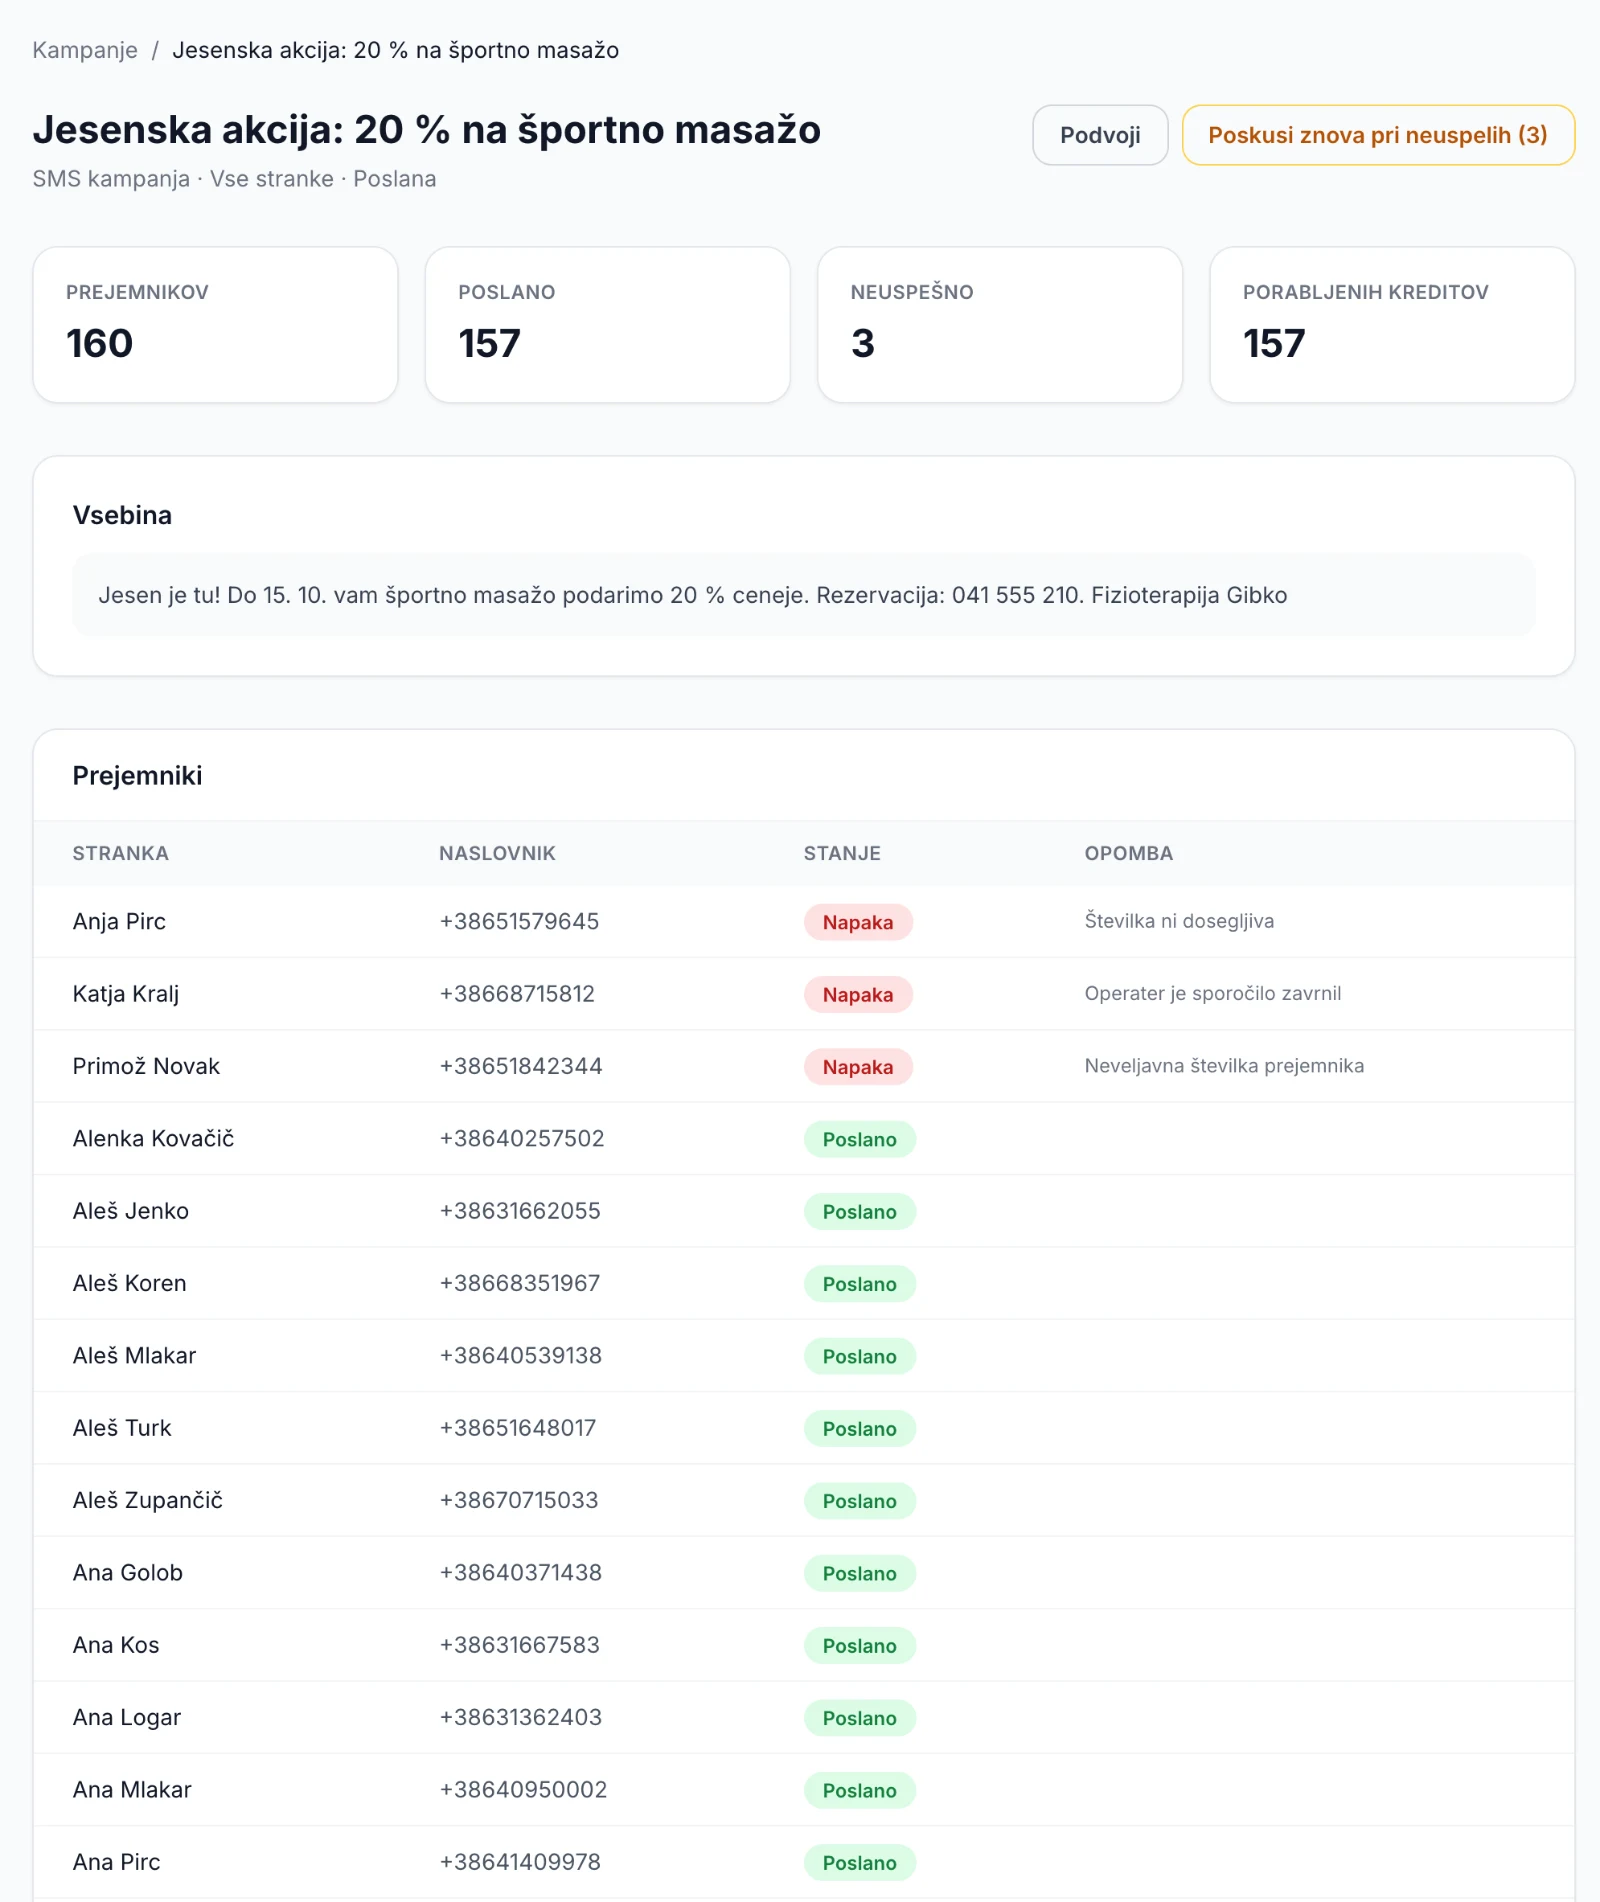Click the page title 'Jesenska akcija'
Screen dimensions: 1600x1902
pos(427,130)
